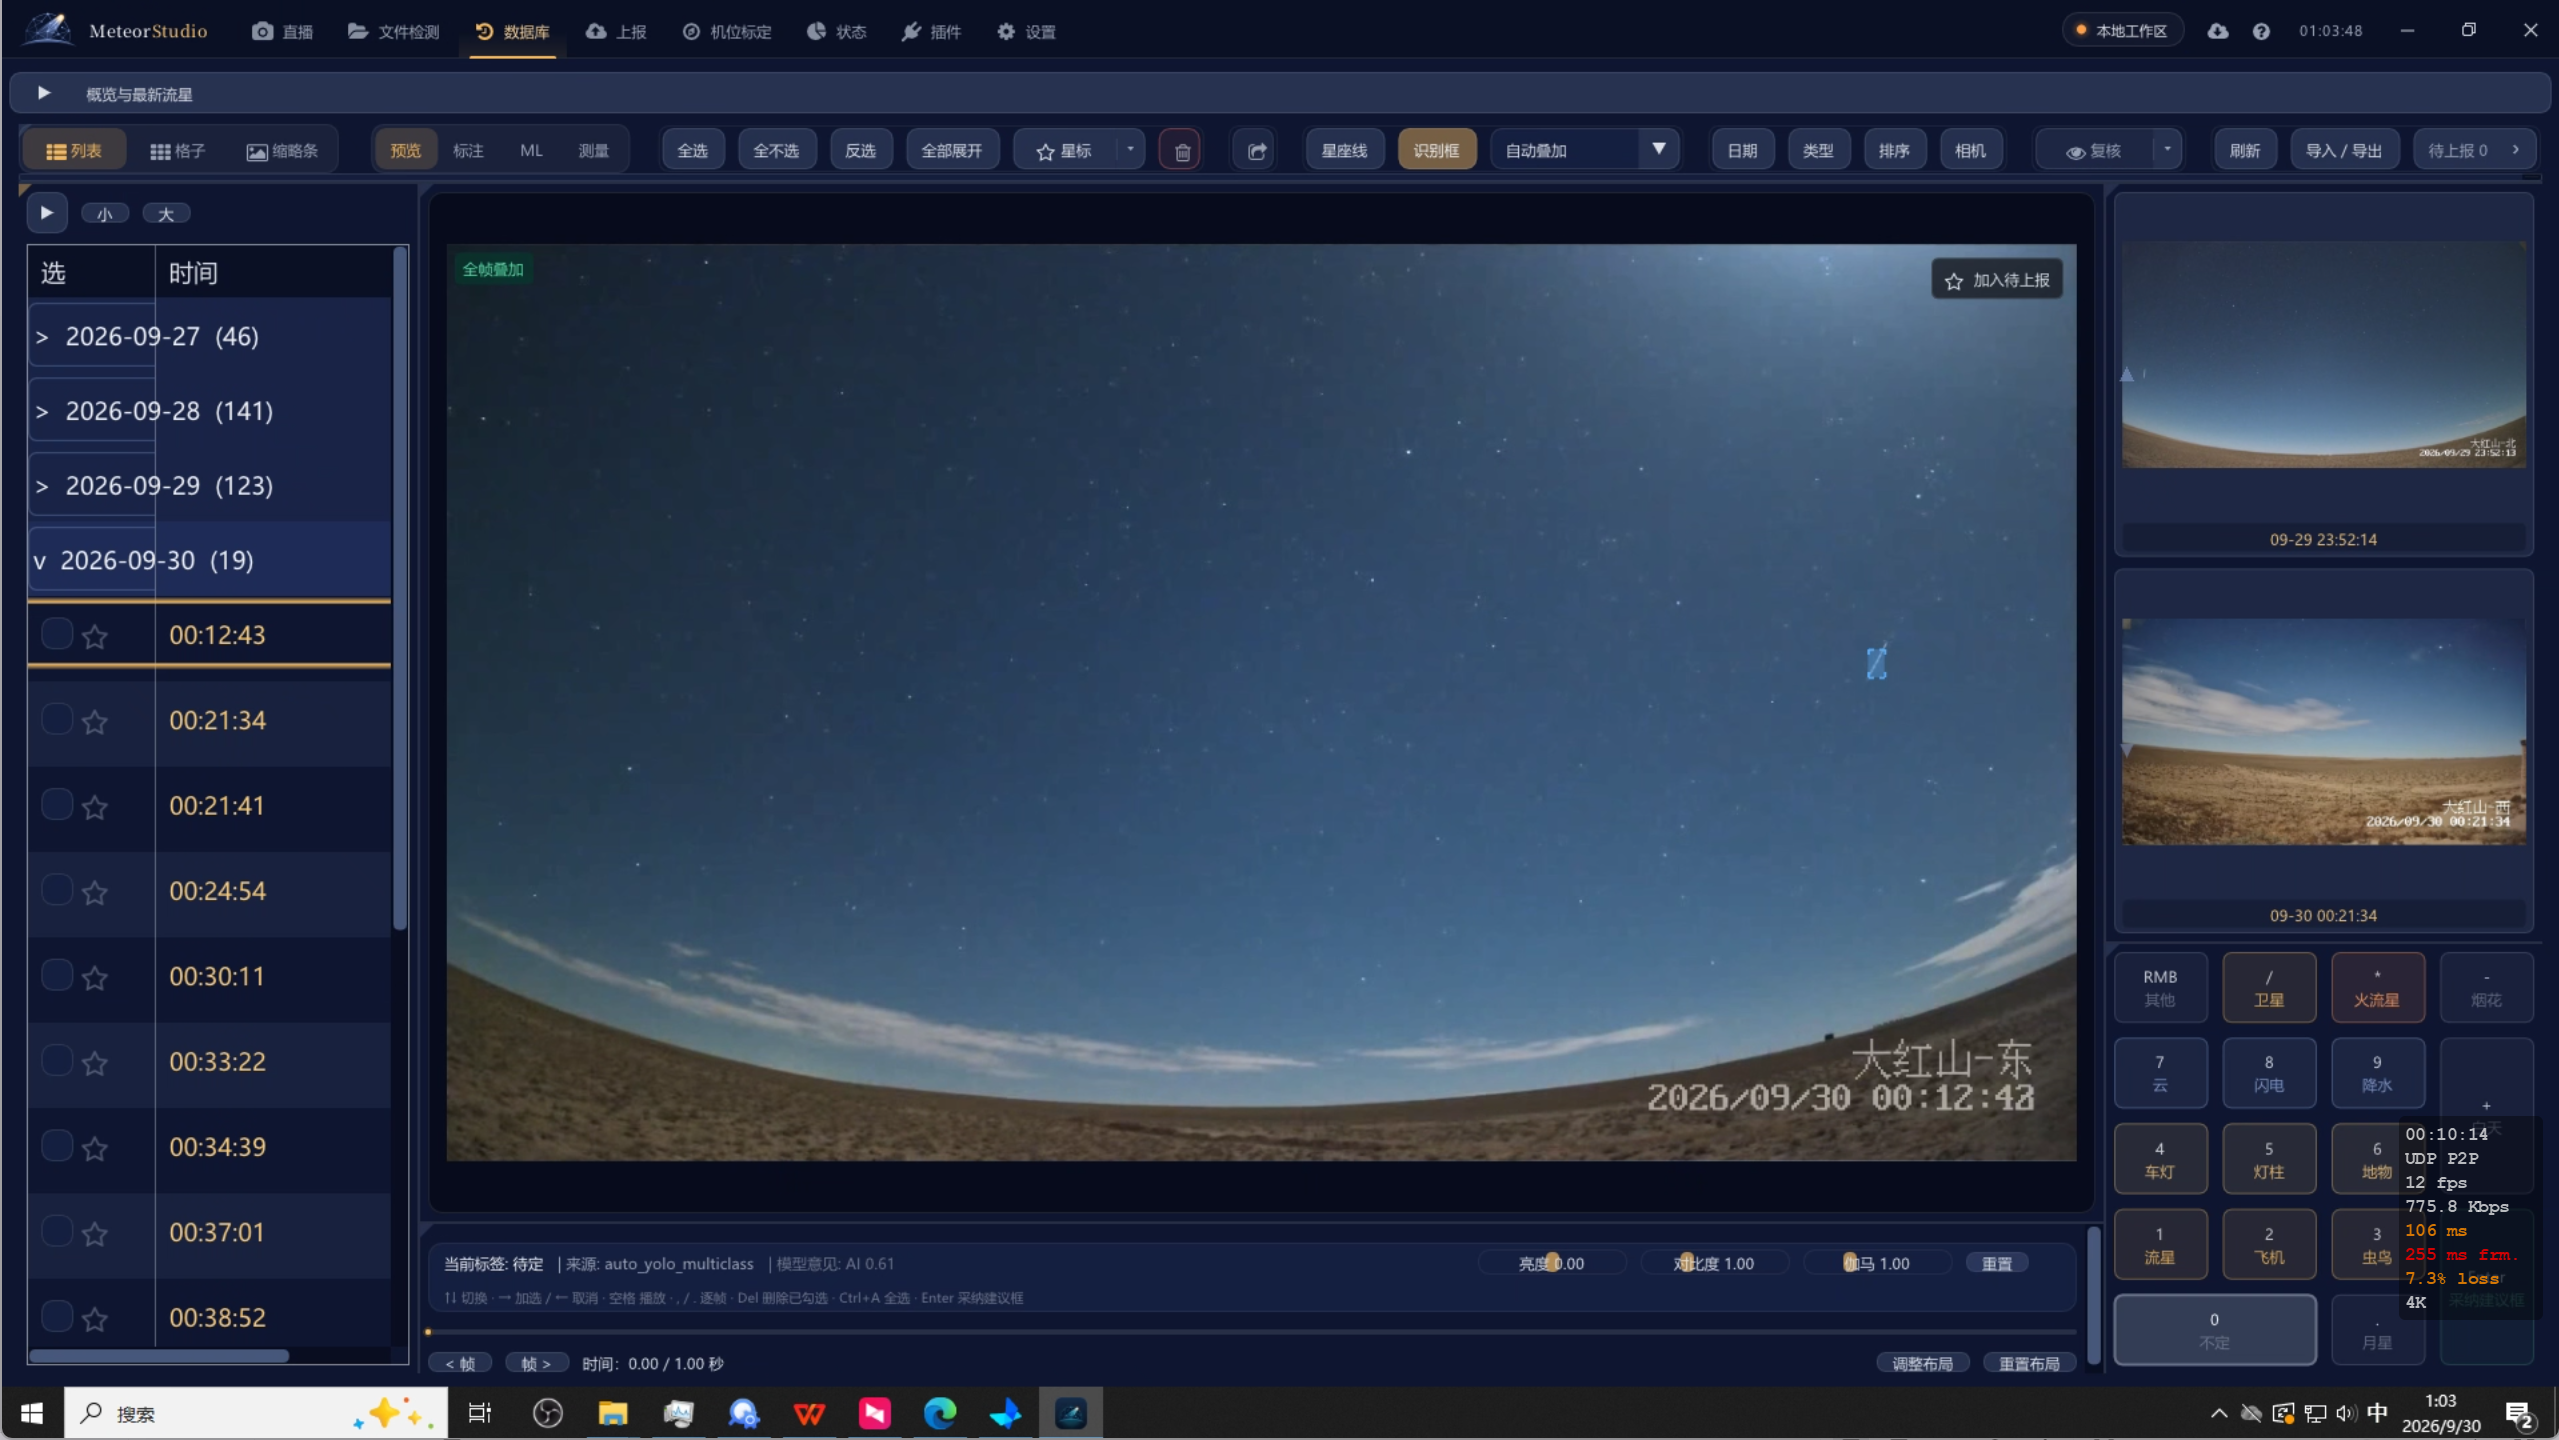
Task: Open the 设置 gear menu
Action: [1027, 31]
